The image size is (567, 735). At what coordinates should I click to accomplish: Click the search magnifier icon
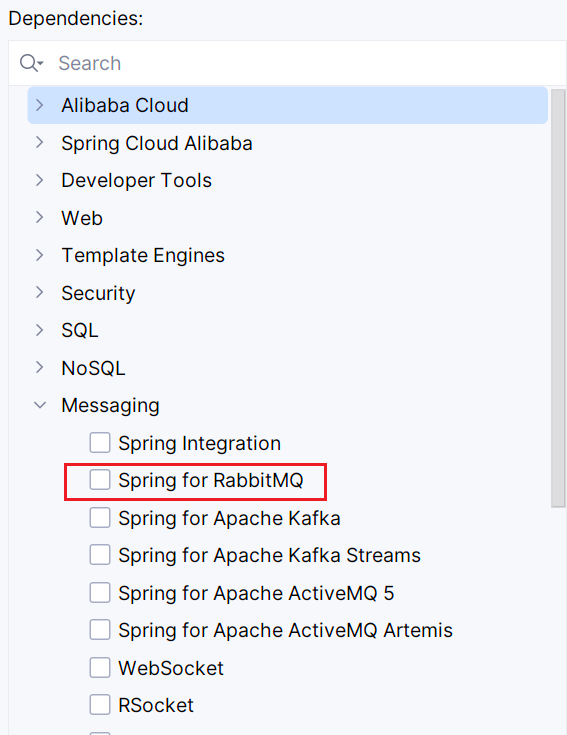31,63
